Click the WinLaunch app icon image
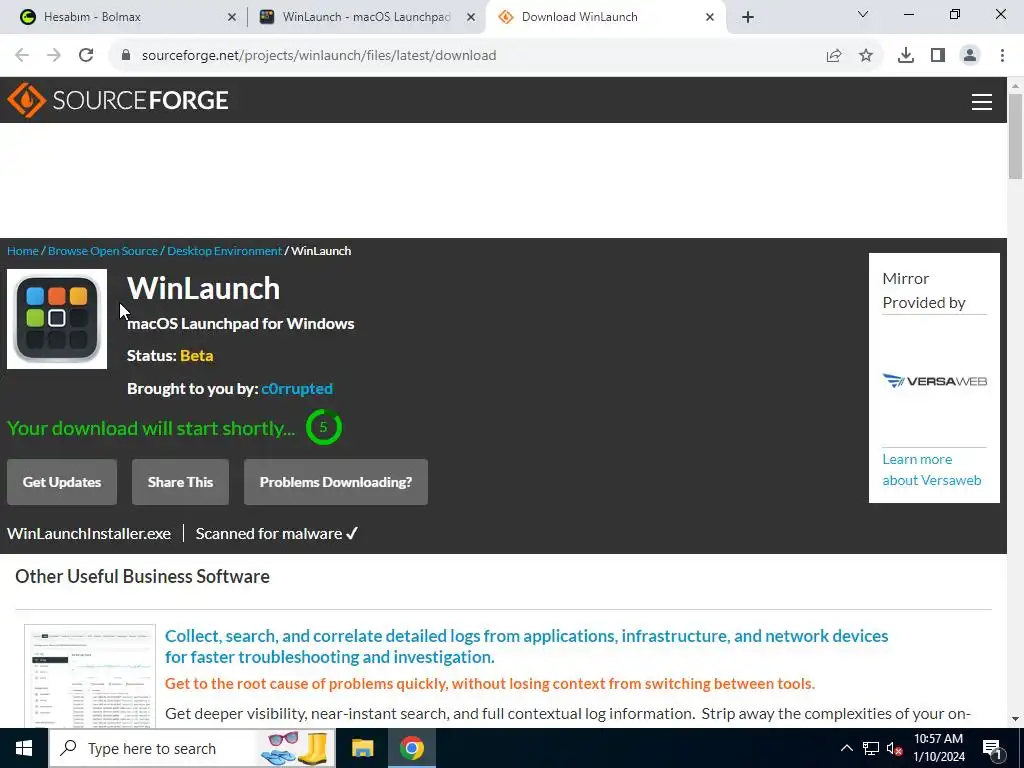The image size is (1024, 768). 57,319
